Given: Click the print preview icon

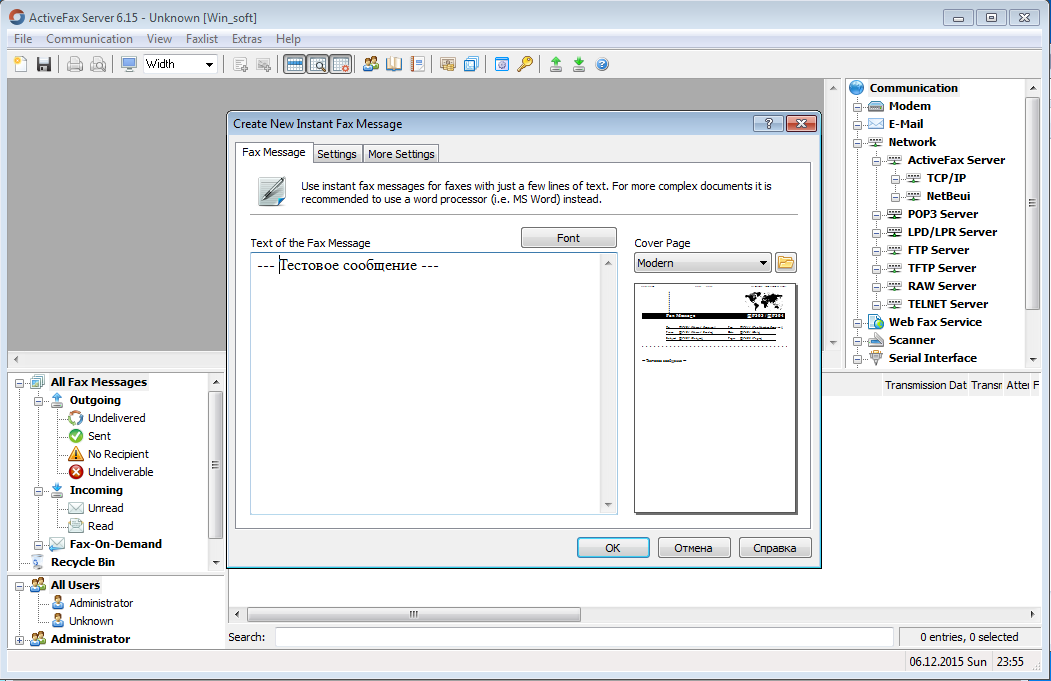Looking at the screenshot, I should click(98, 64).
